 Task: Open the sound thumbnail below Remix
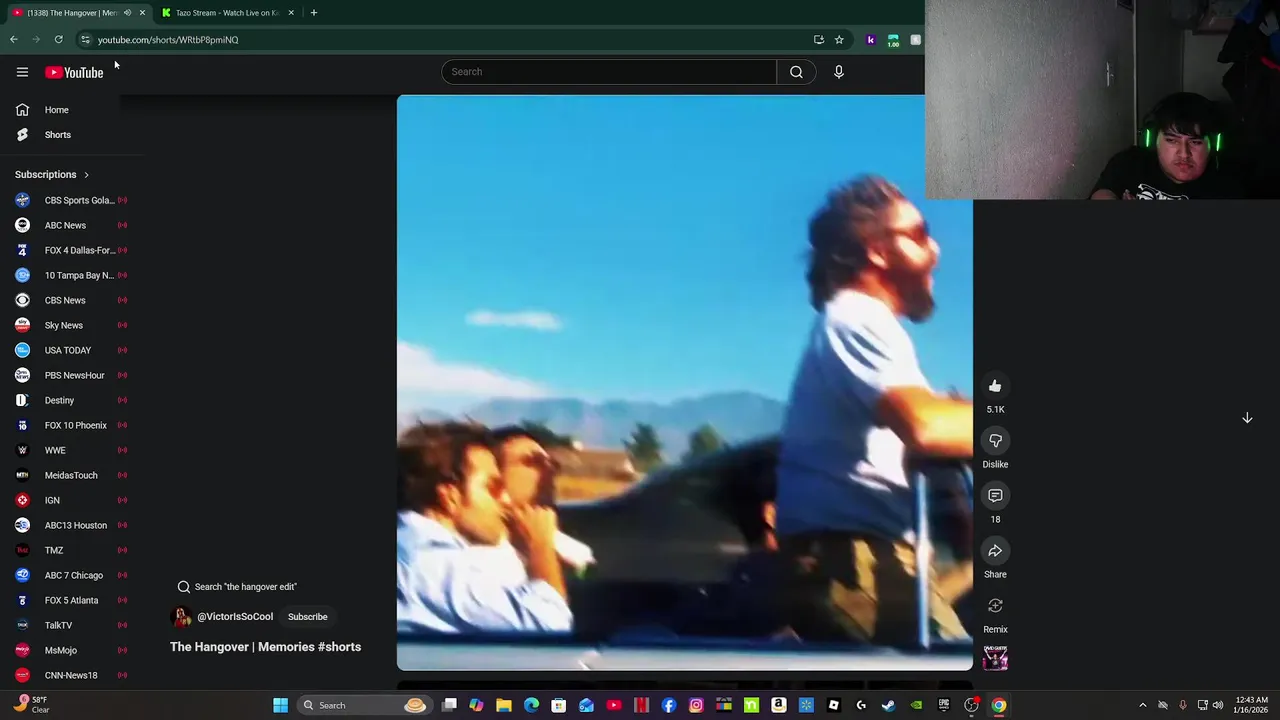coord(995,657)
